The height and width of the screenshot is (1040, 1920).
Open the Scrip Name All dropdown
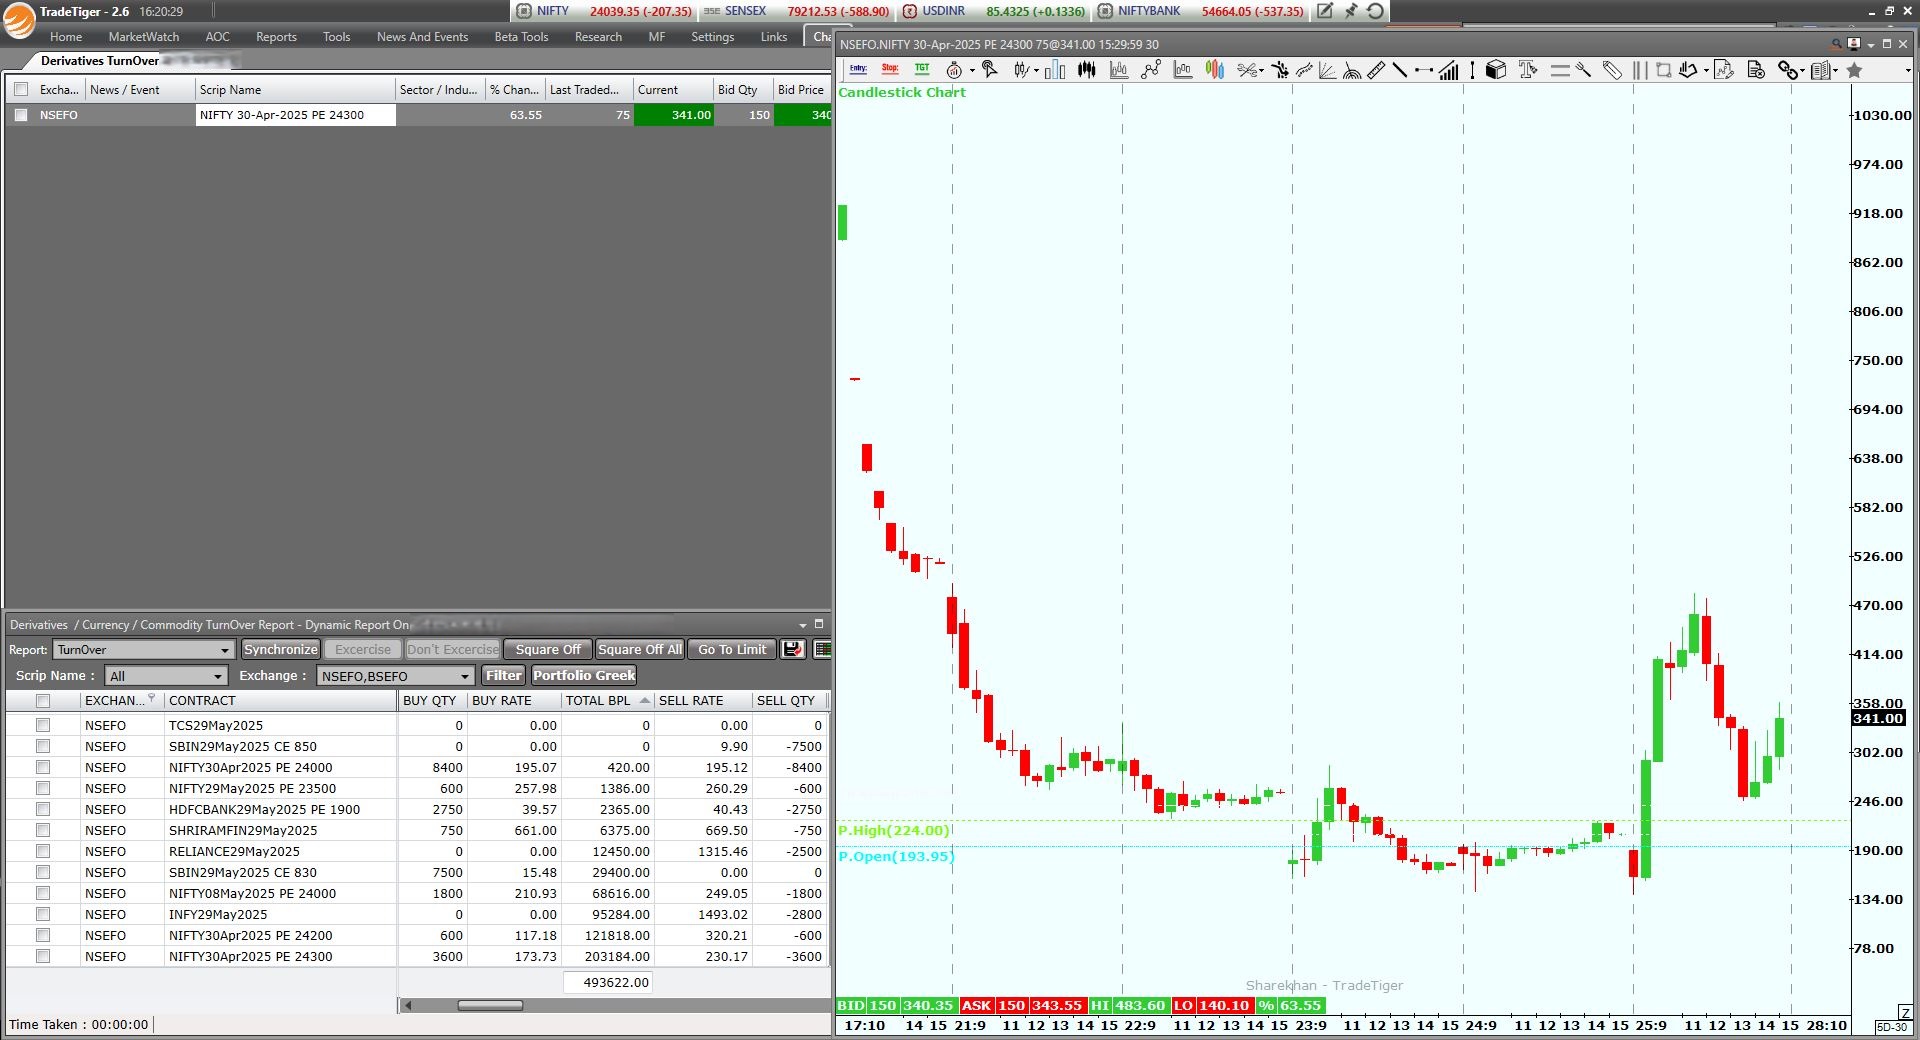166,676
